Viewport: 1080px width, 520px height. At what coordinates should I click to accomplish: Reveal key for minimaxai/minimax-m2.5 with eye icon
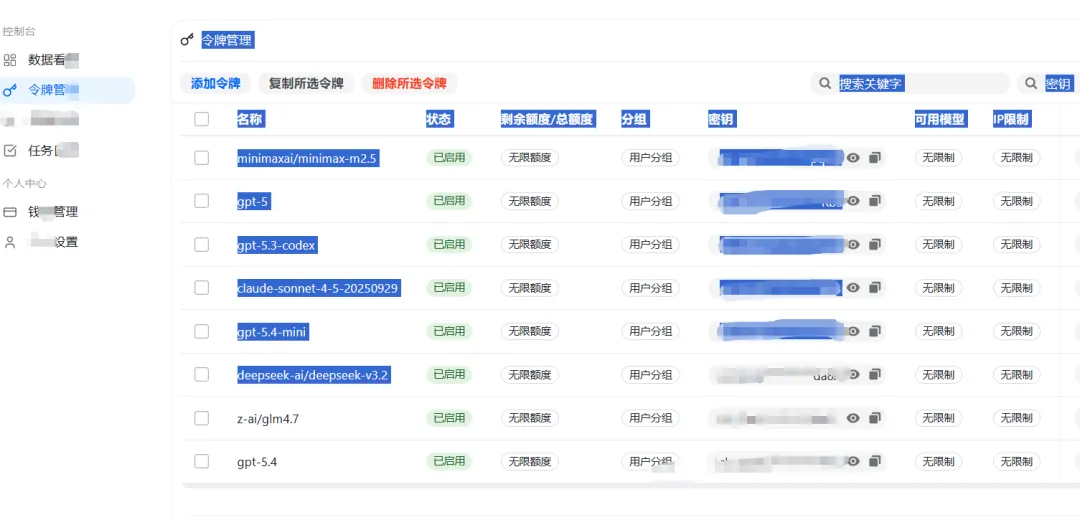pyautogui.click(x=853, y=158)
